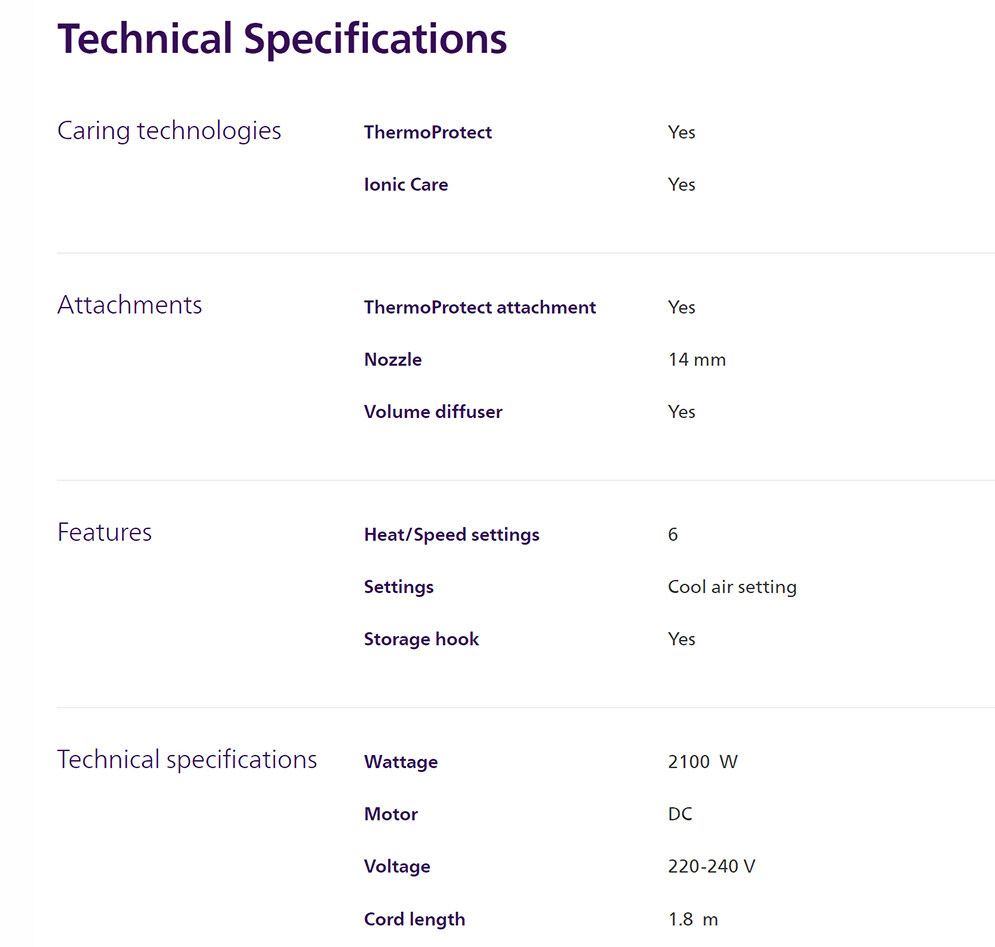This screenshot has height=947, width=995.
Task: Click the Cord length label
Action: (x=415, y=918)
